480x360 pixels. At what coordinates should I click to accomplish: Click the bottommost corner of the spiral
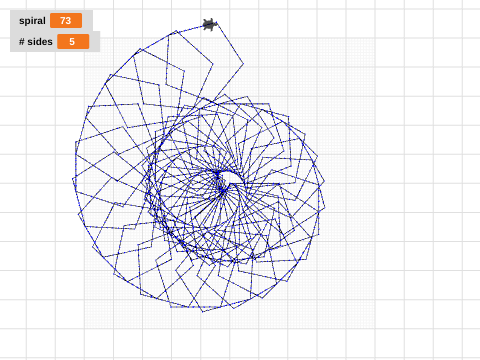click(x=203, y=312)
